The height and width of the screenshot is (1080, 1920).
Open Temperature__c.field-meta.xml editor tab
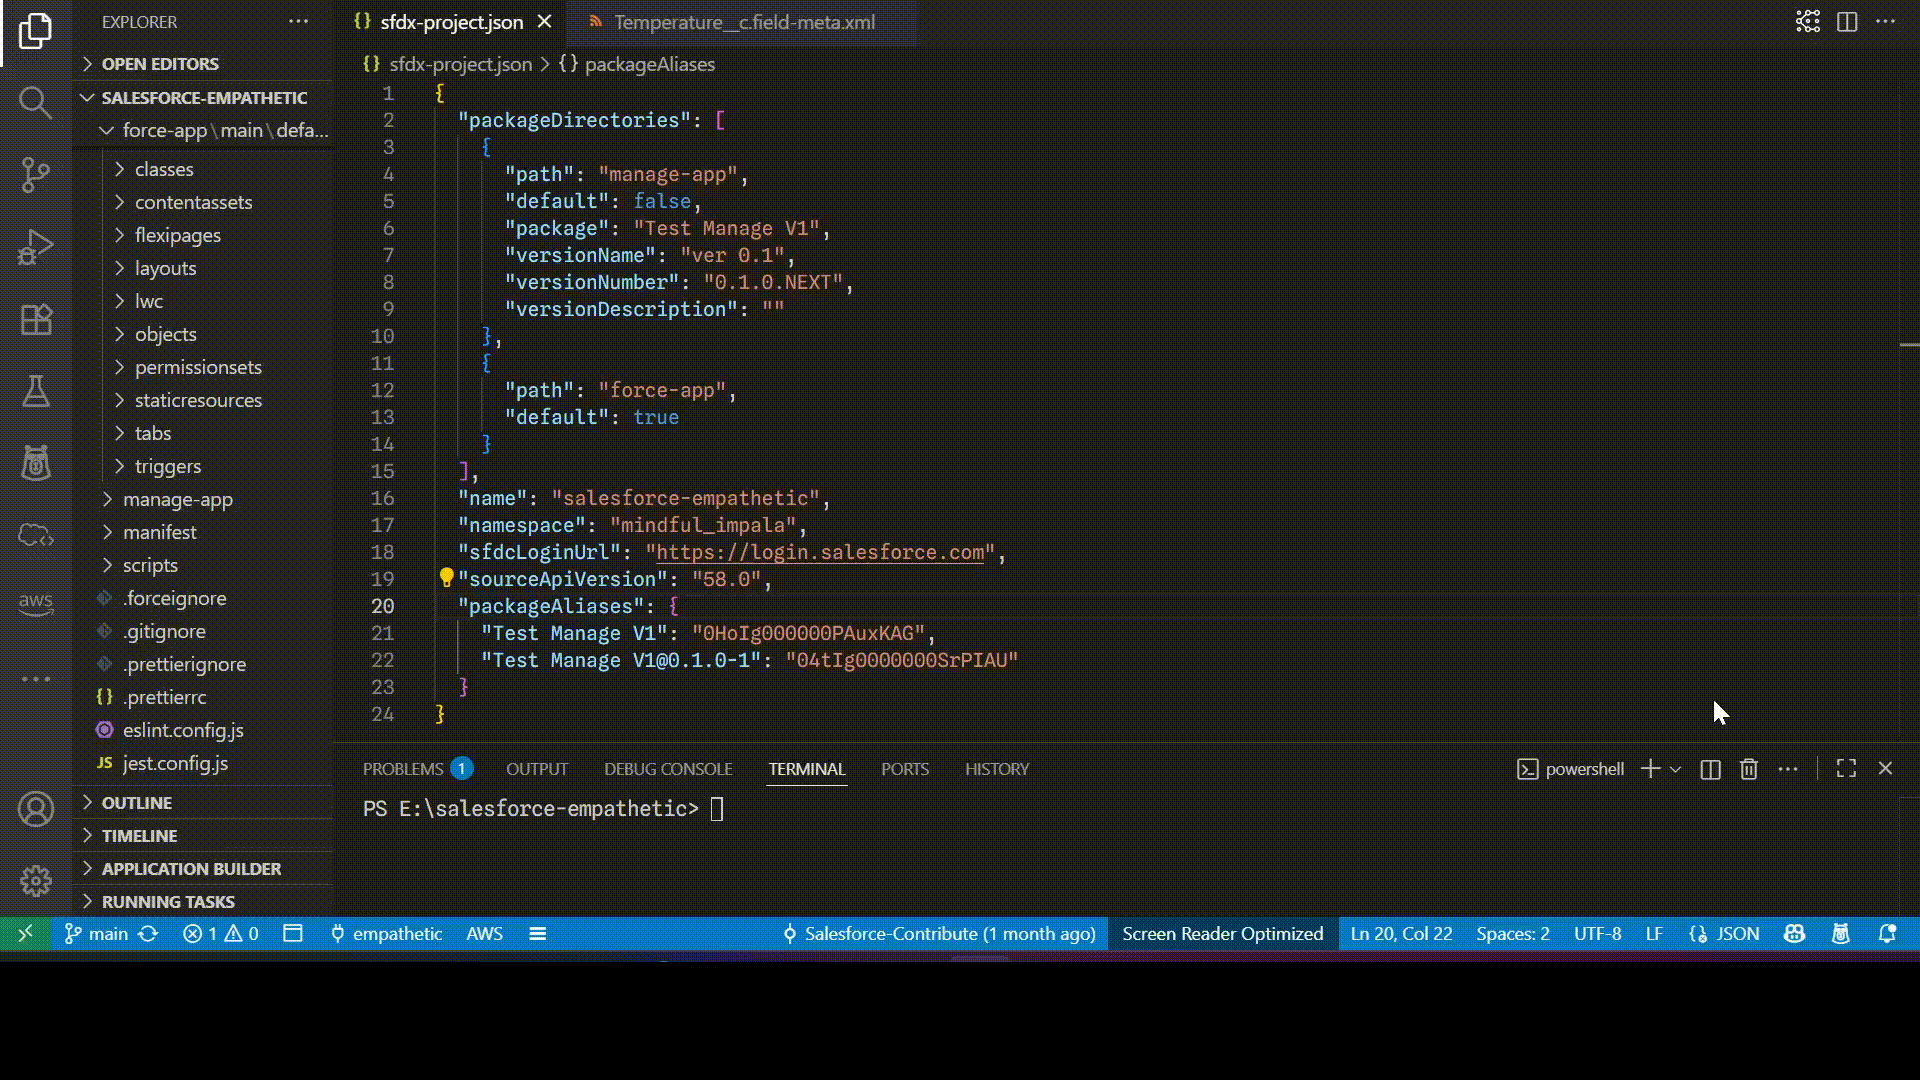(744, 22)
